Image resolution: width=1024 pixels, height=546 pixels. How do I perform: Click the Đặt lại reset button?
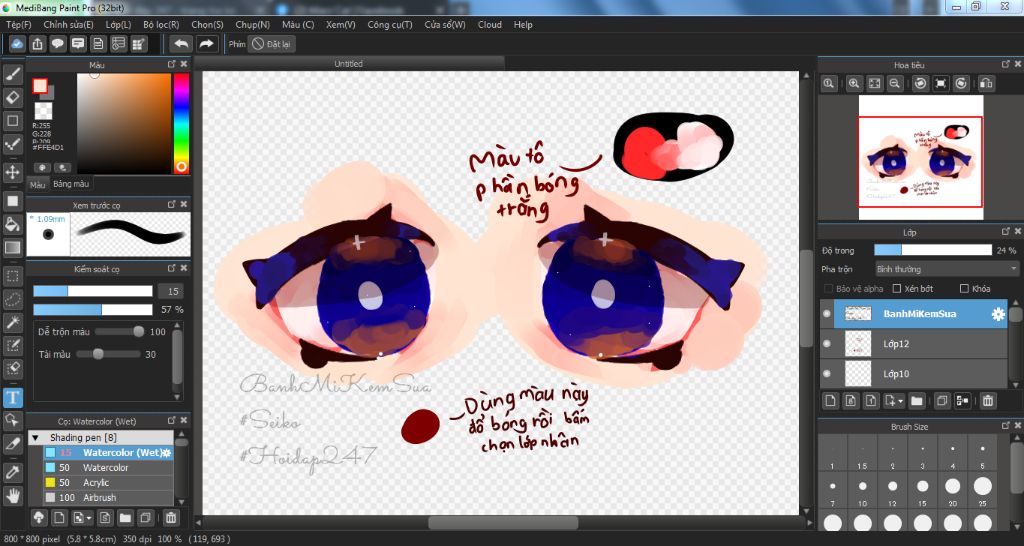click(x=271, y=44)
